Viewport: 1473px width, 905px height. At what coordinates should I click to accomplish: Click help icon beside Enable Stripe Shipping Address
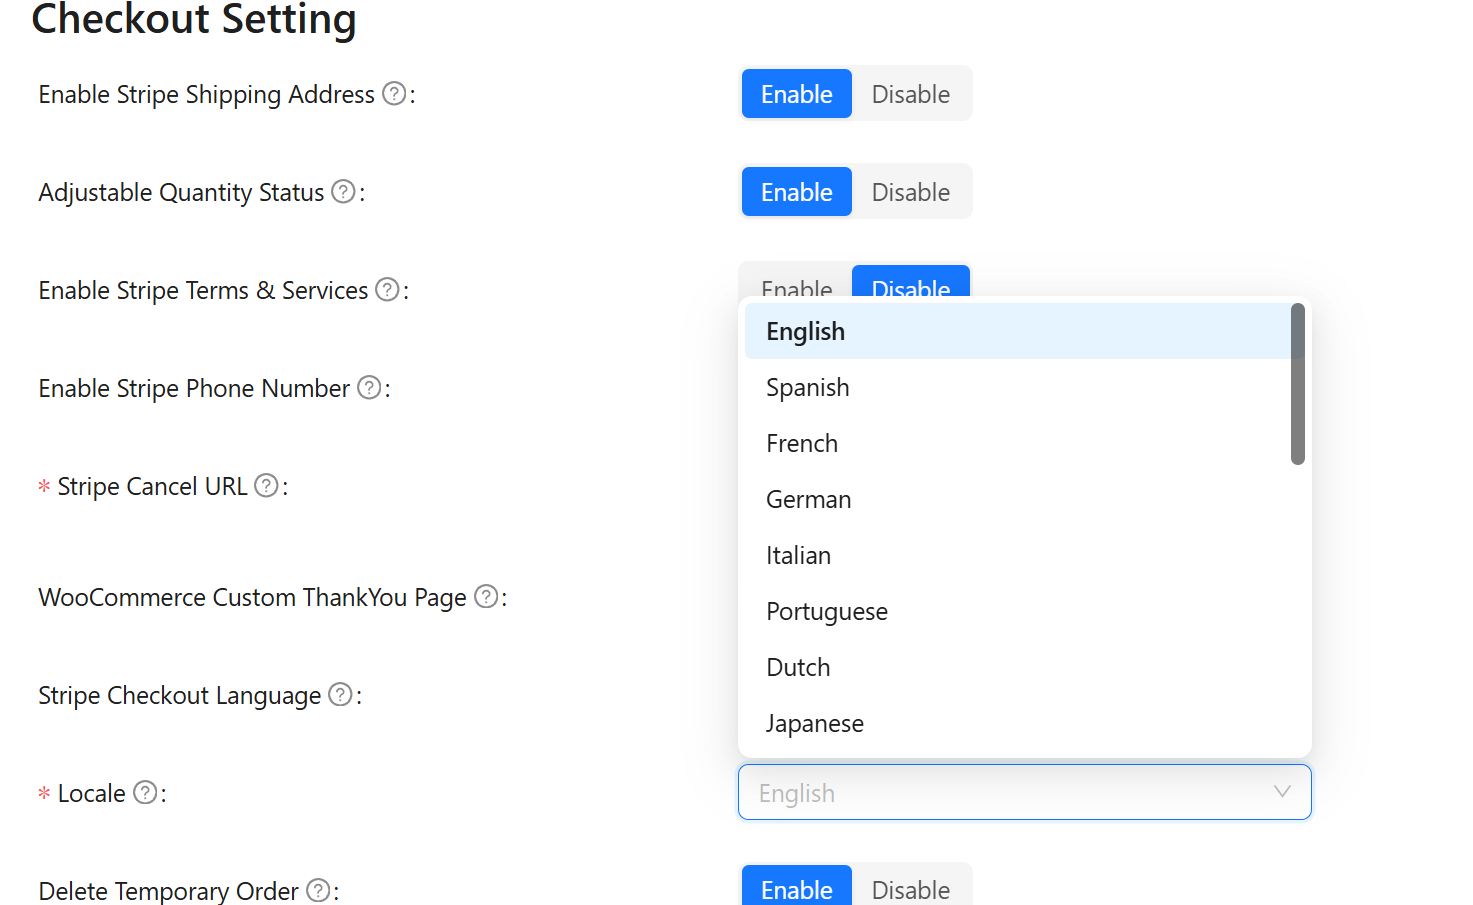pyautogui.click(x=395, y=94)
